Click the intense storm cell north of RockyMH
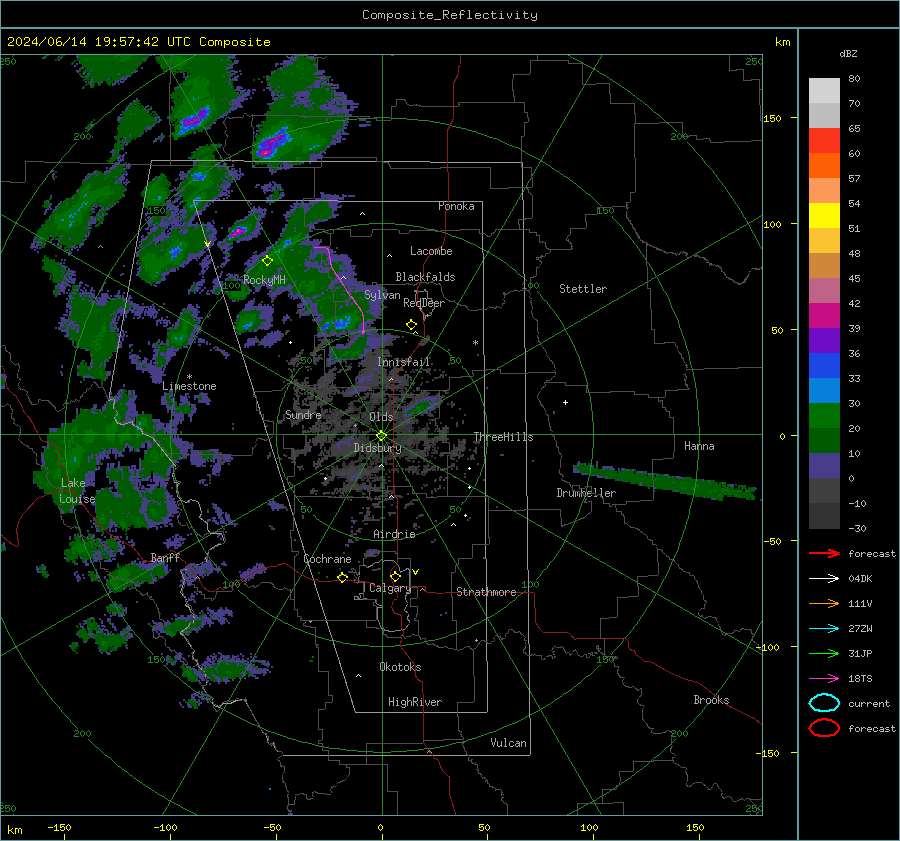 238,231
